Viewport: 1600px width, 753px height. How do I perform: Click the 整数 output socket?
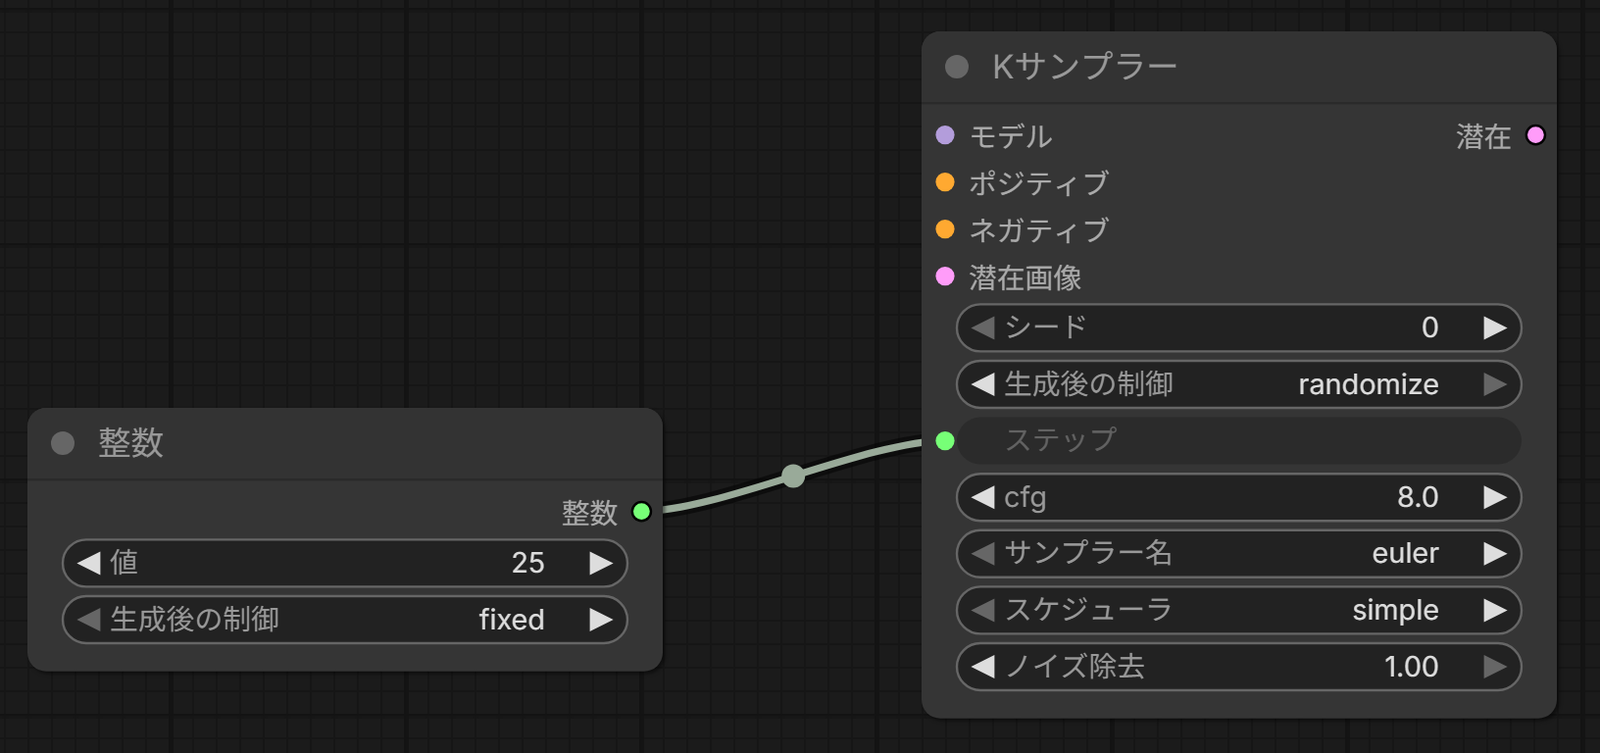click(x=642, y=512)
